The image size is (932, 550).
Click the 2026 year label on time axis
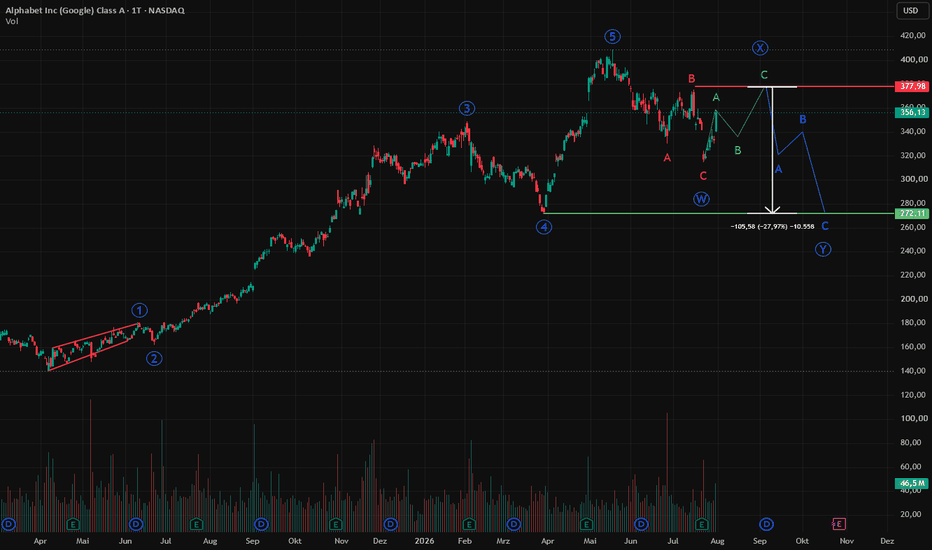(x=424, y=541)
